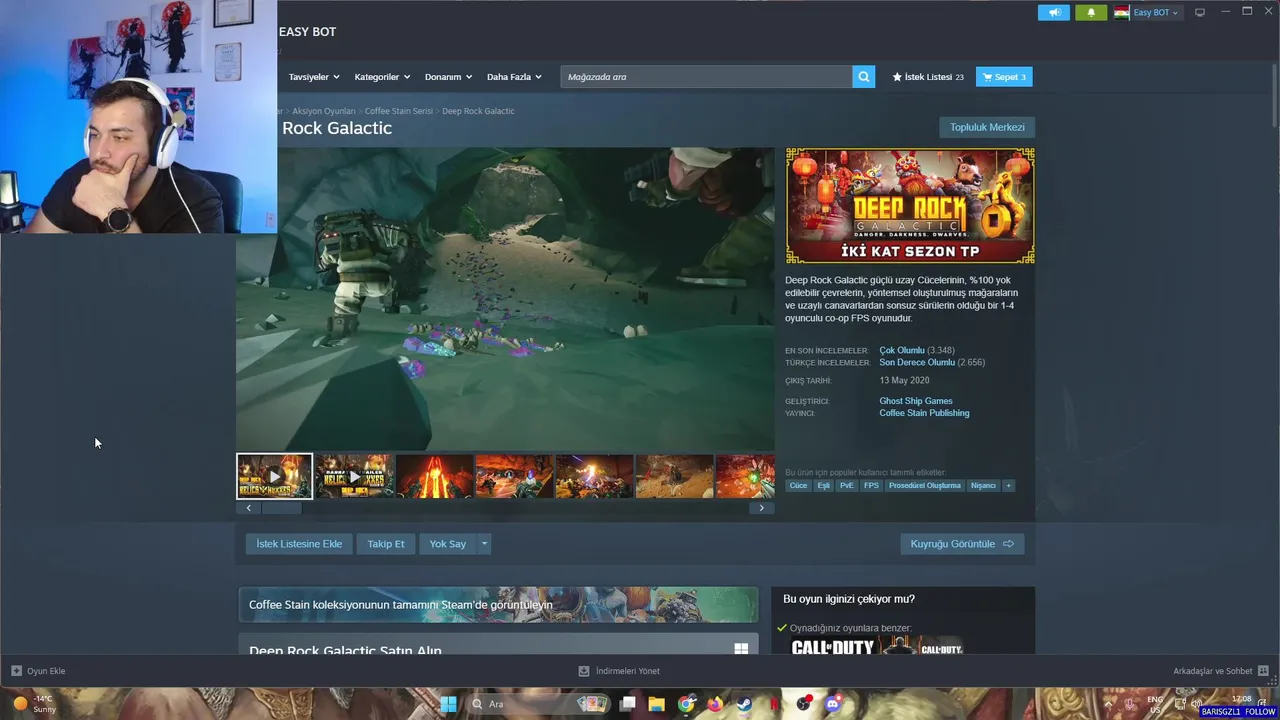Select the Nişancı tag
Viewport: 1280px width, 720px height.
[983, 486]
